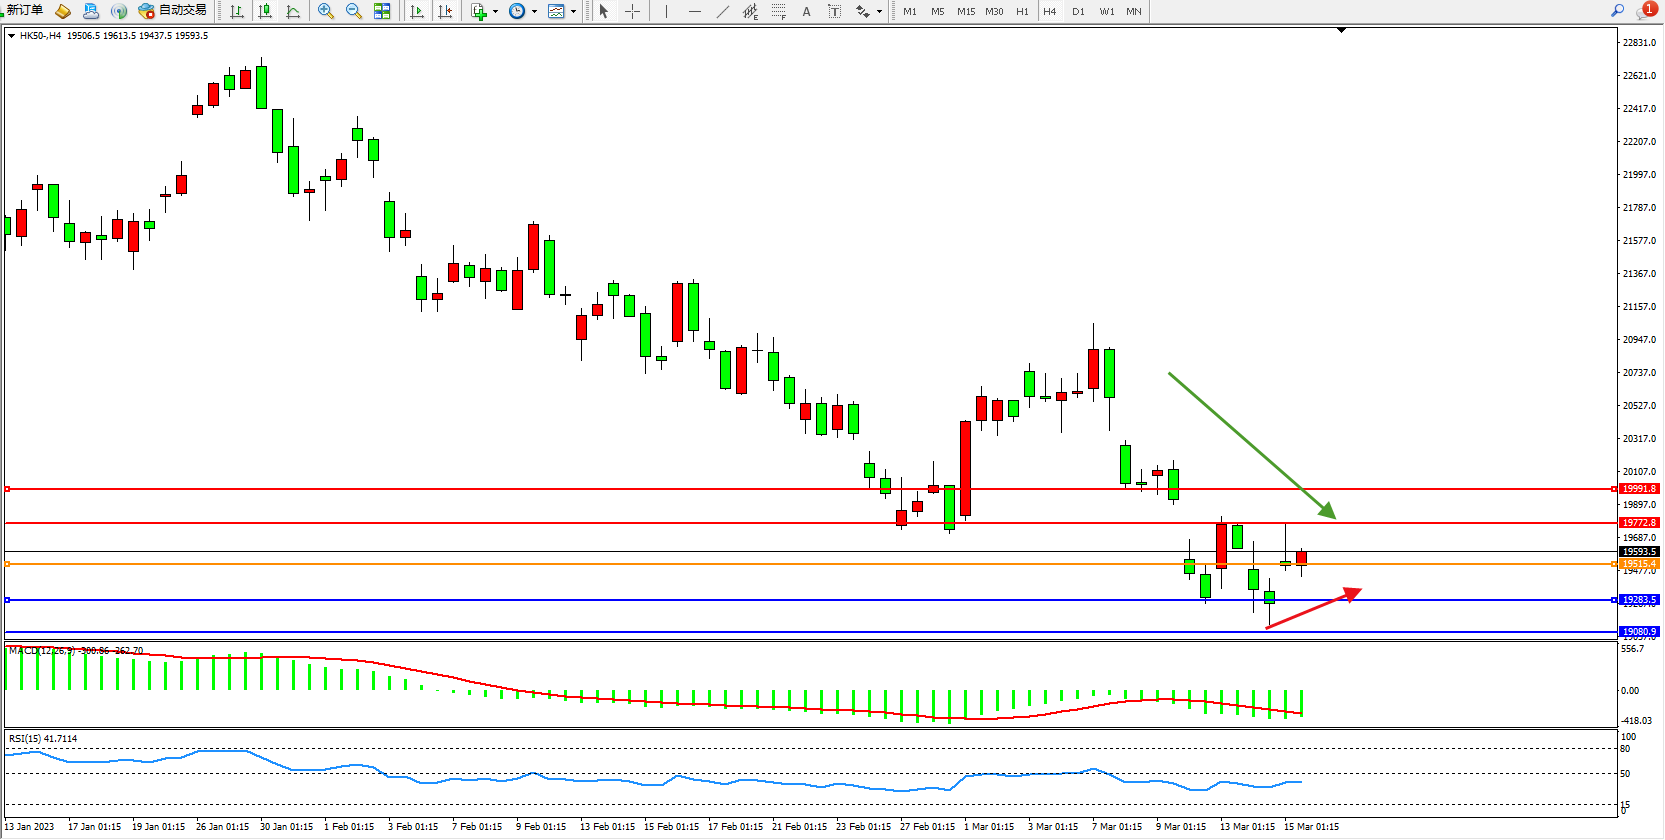Switch to the M15 timeframe
The image size is (1665, 840).
pyautogui.click(x=965, y=12)
